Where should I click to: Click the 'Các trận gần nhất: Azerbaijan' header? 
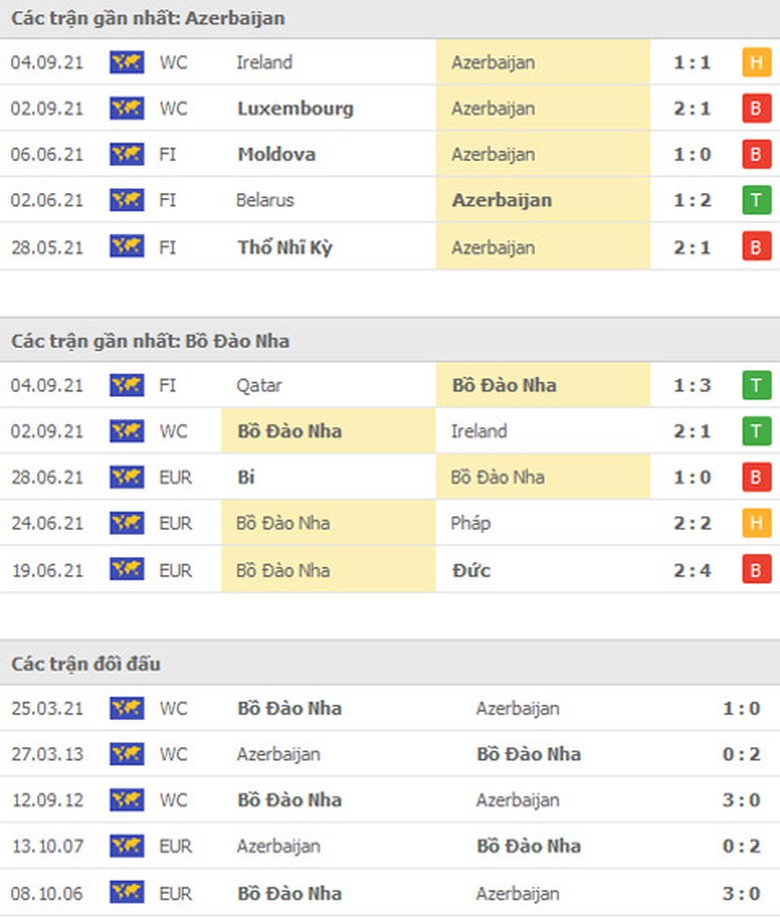click(148, 18)
